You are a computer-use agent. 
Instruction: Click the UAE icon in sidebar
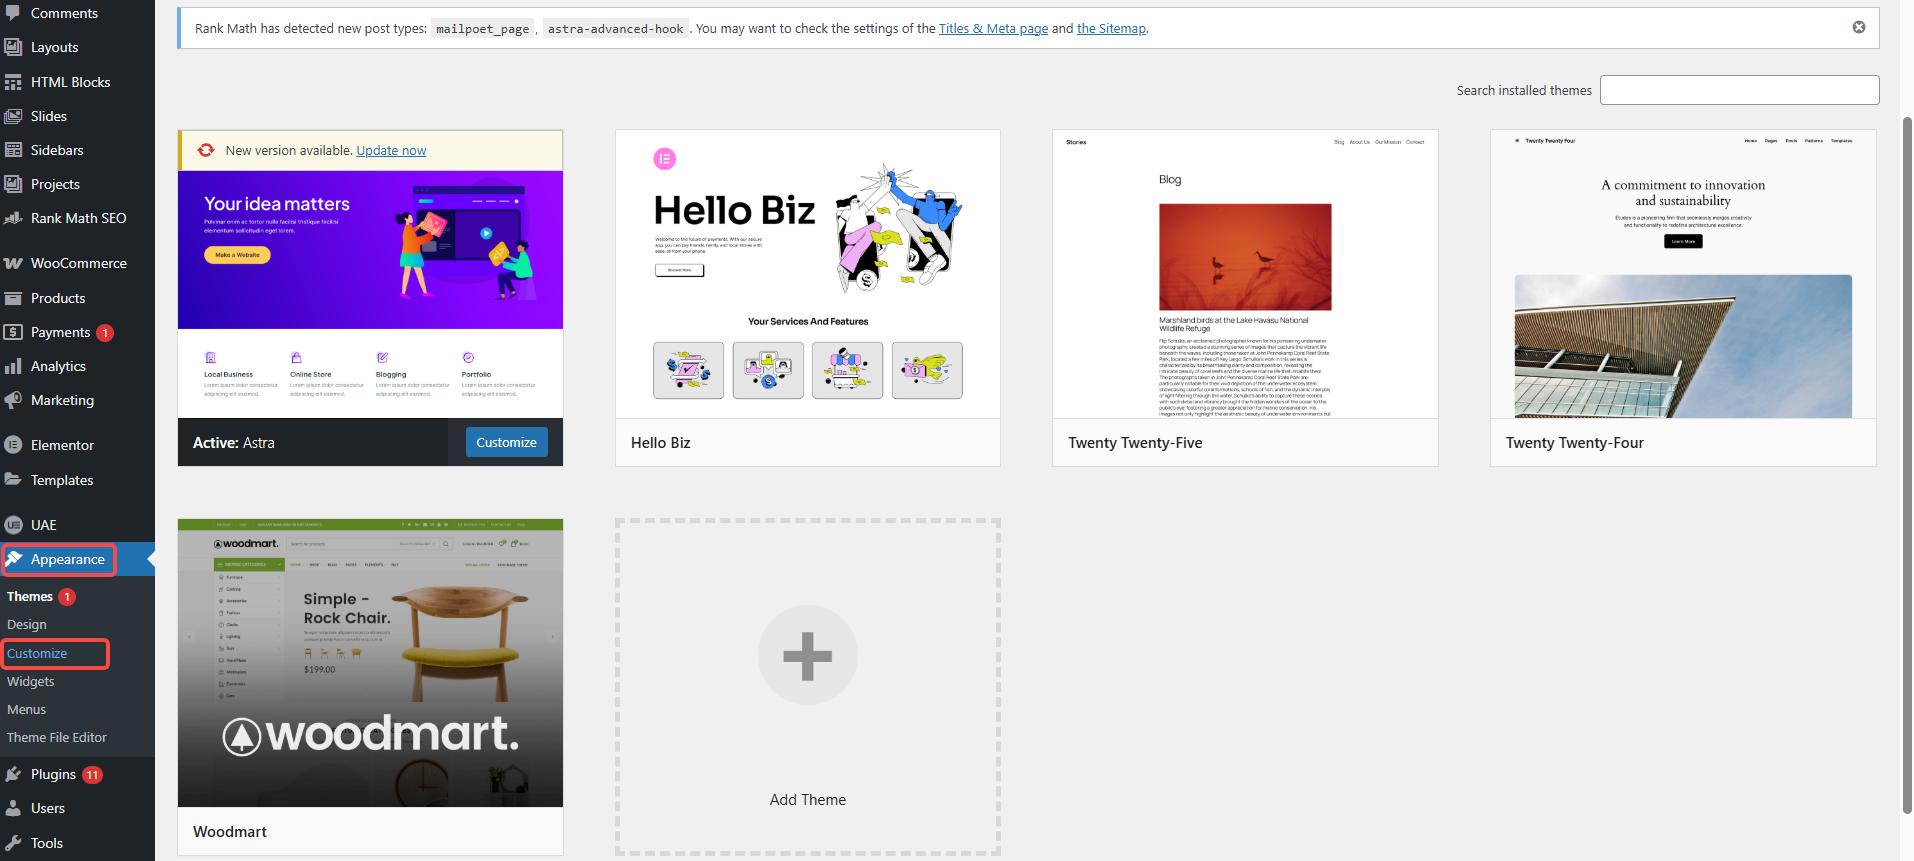(x=13, y=525)
